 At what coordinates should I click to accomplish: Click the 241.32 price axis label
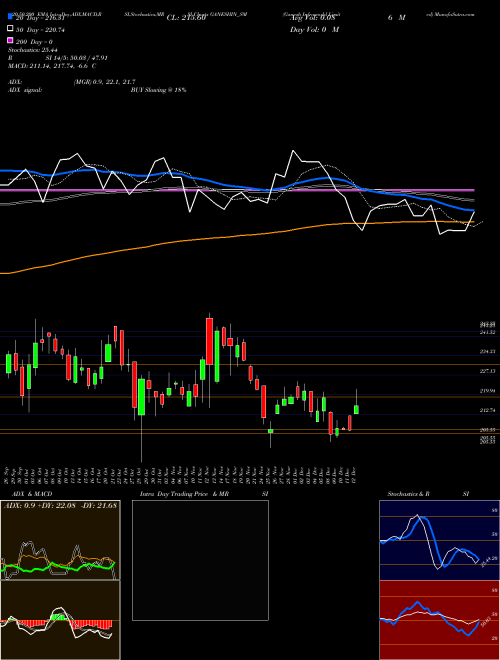(487, 332)
